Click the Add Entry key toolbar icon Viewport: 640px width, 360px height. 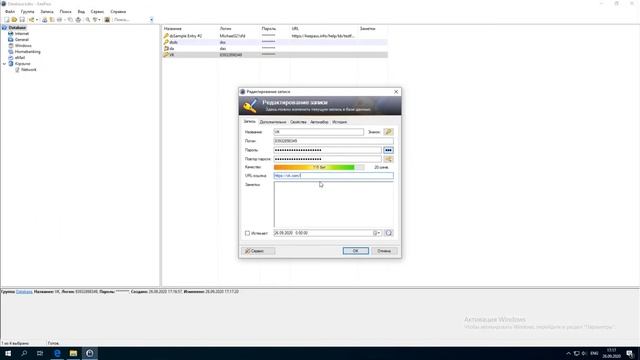31,20
